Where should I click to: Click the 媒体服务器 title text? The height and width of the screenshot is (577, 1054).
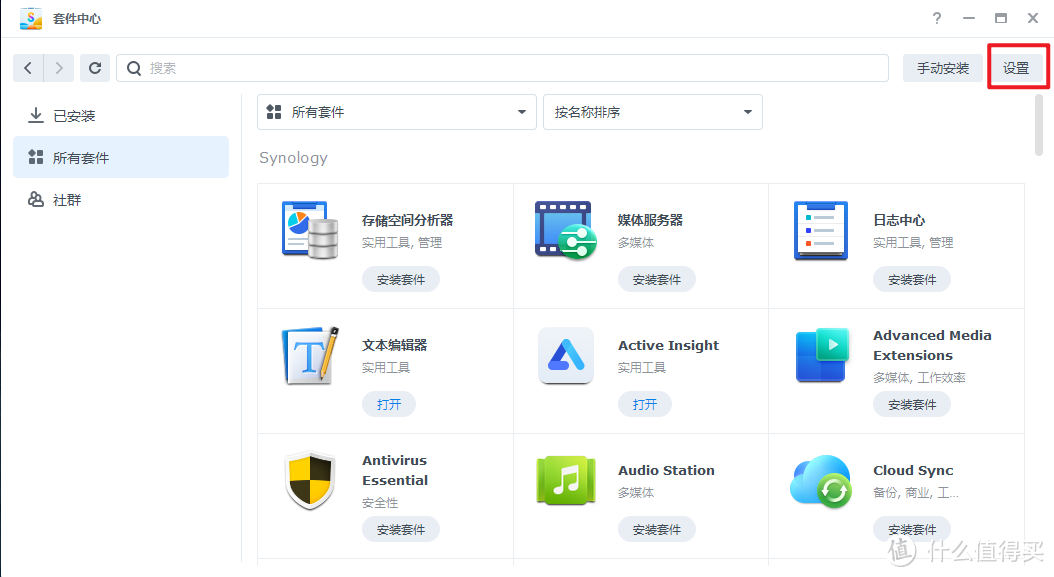650,220
